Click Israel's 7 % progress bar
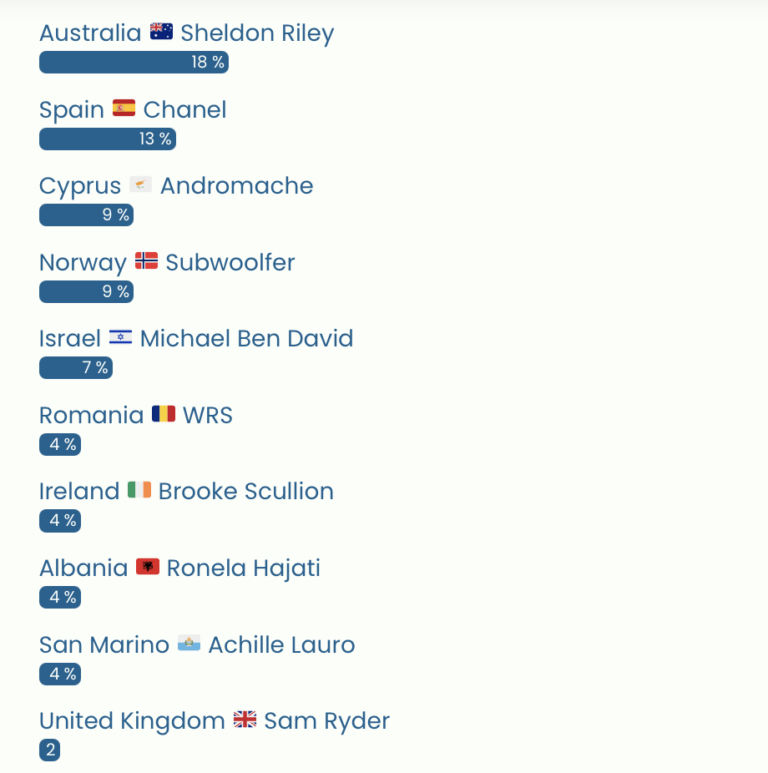This screenshot has width=768, height=773. [x=75, y=368]
